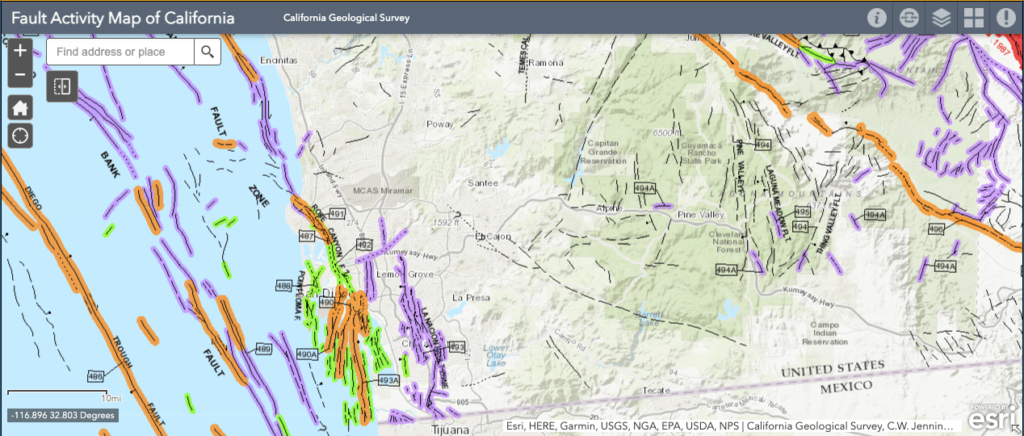The width and height of the screenshot is (1024, 436).
Task: Click the Encinitas city label
Action: tap(279, 60)
